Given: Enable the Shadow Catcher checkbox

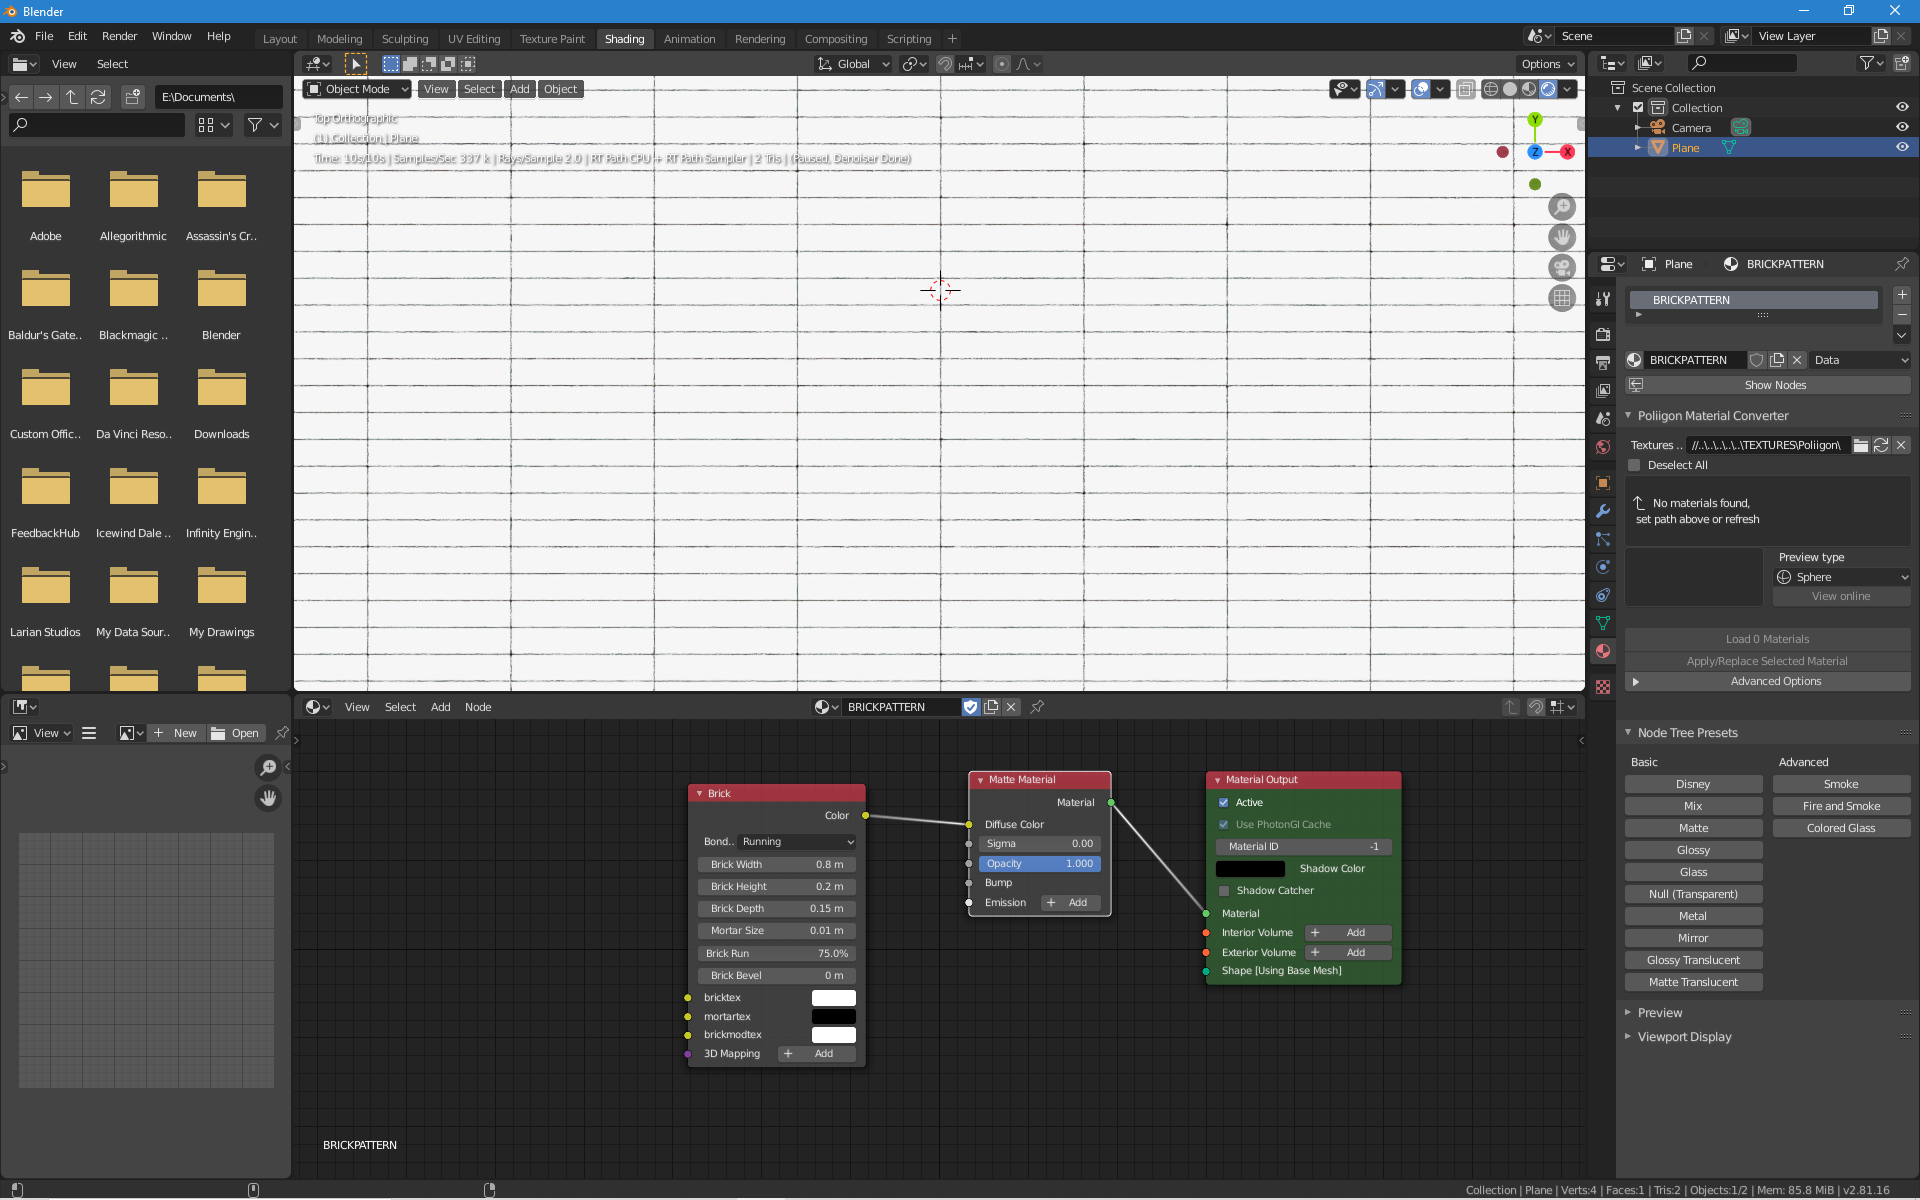Looking at the screenshot, I should point(1223,890).
